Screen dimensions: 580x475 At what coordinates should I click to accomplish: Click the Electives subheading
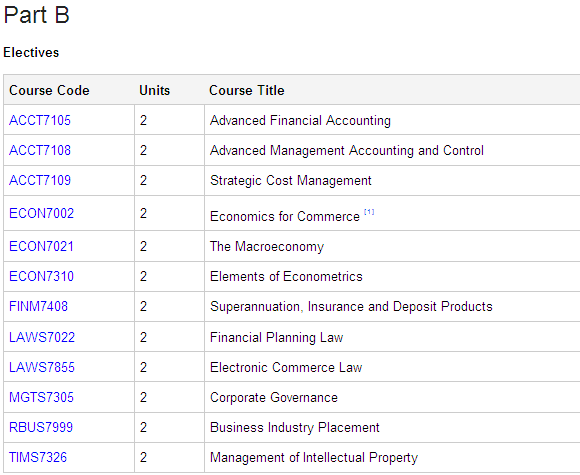point(31,53)
